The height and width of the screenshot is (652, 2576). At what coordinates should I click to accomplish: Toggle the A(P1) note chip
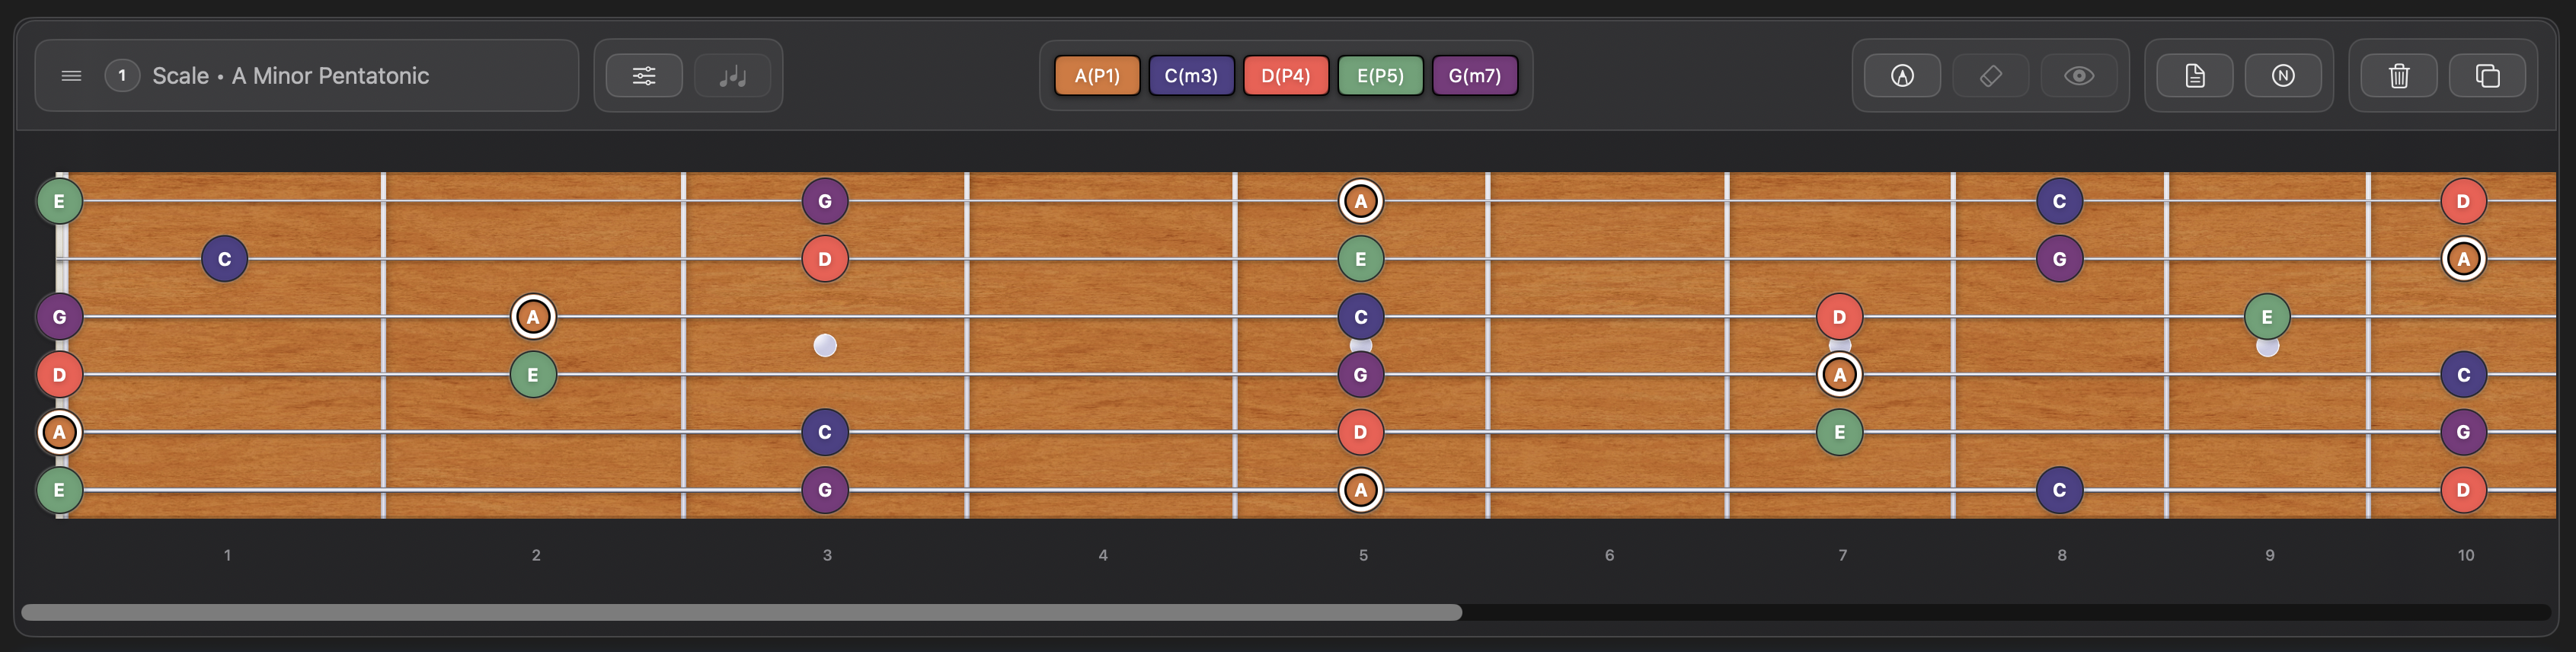pyautogui.click(x=1097, y=76)
